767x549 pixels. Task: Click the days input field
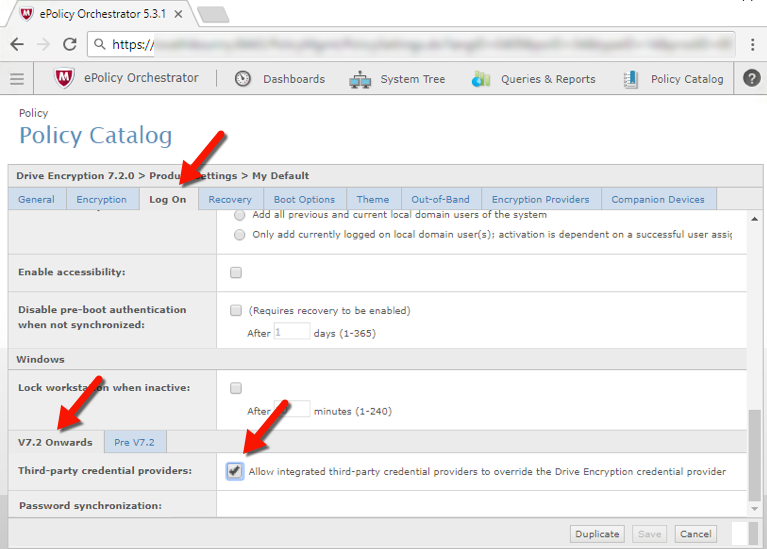tap(292, 332)
